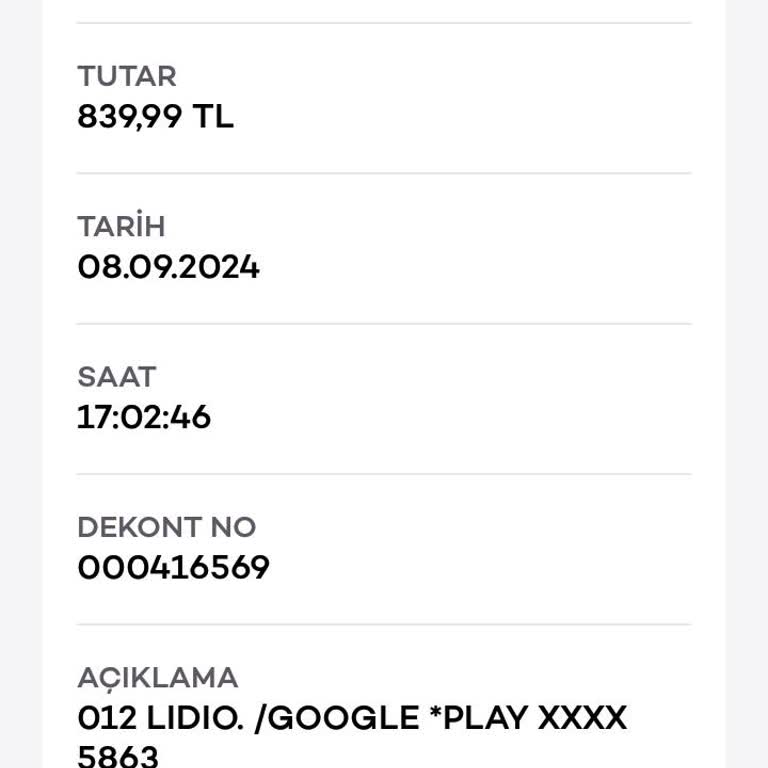
Task: Tap the *PLAY text in the description
Action: [x=479, y=718]
